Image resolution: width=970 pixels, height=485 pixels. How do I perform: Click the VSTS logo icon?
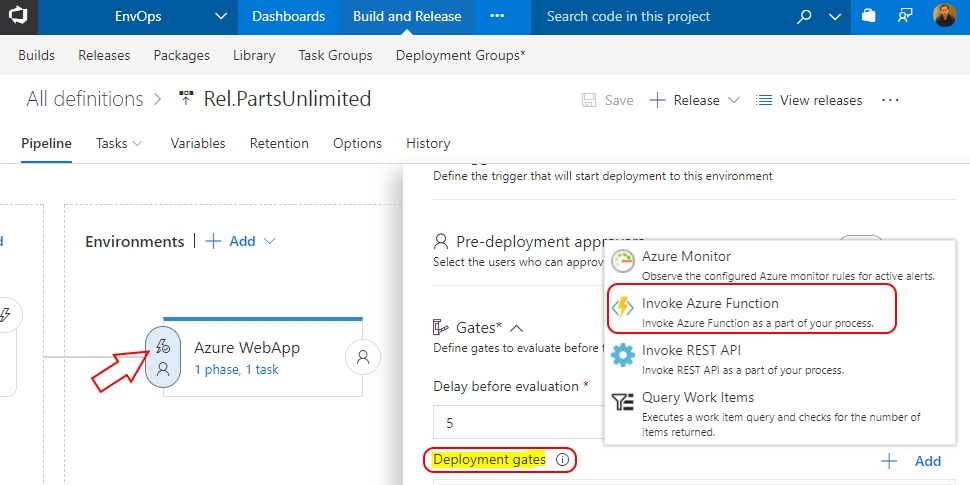(x=19, y=17)
